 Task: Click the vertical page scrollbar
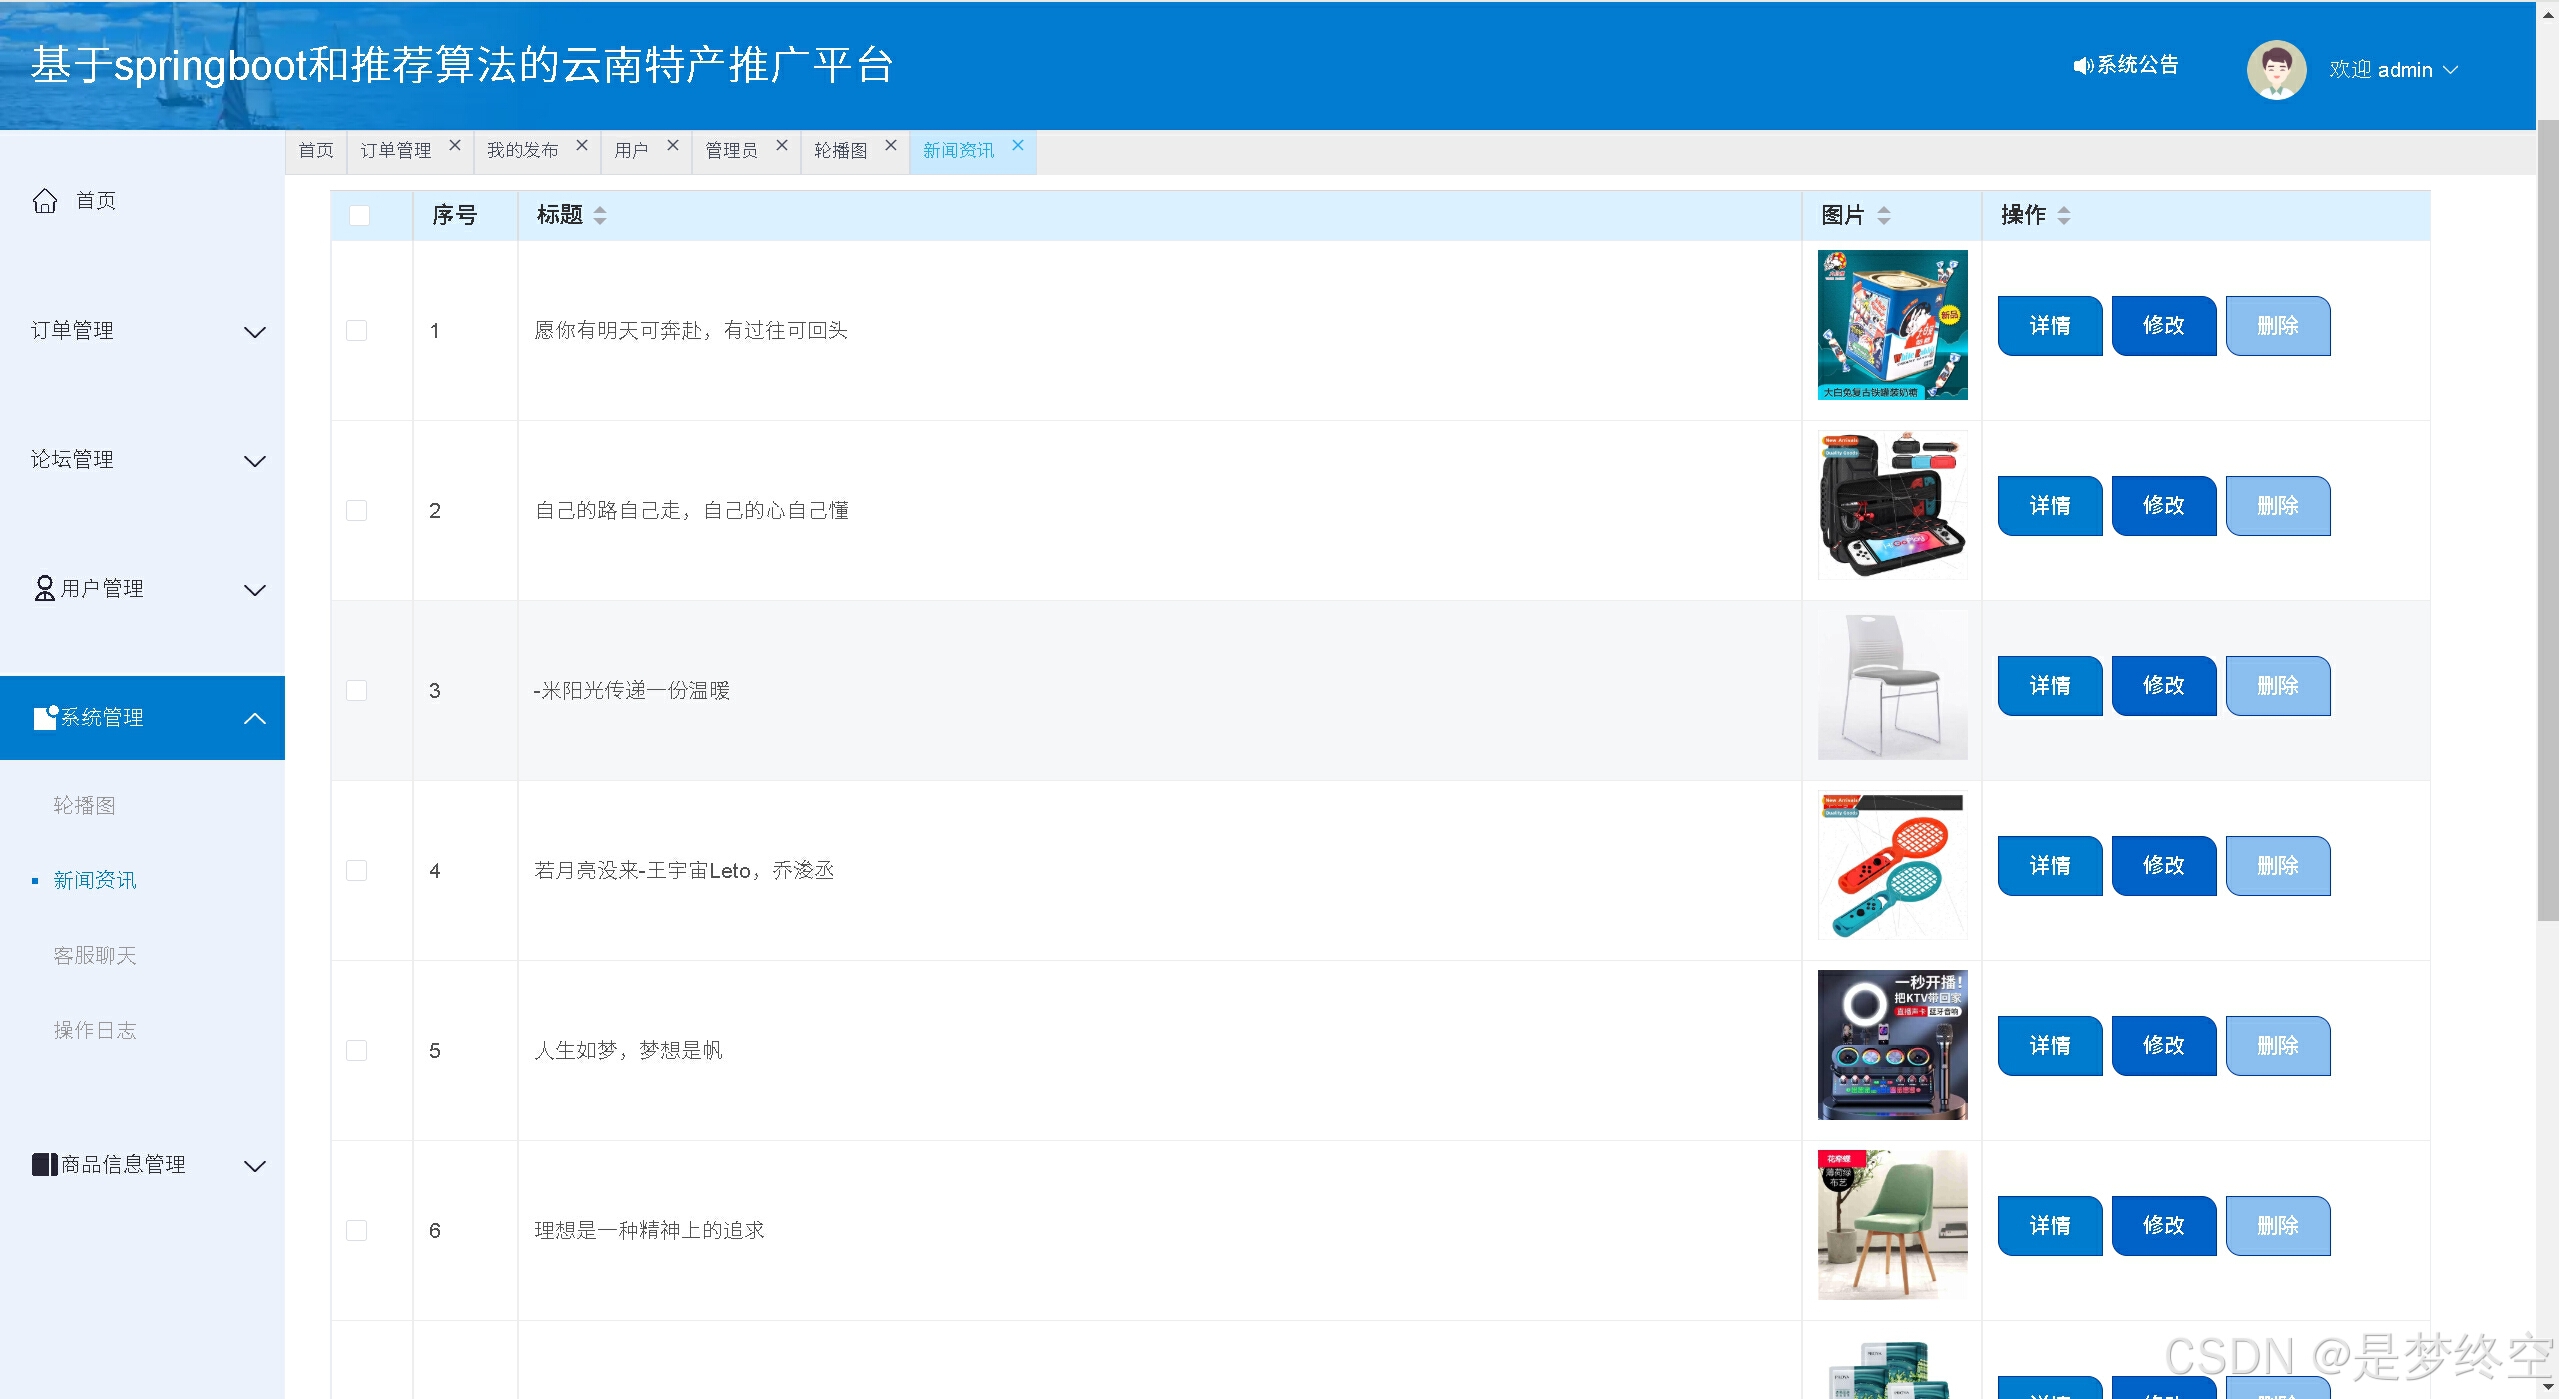[x=2547, y=520]
